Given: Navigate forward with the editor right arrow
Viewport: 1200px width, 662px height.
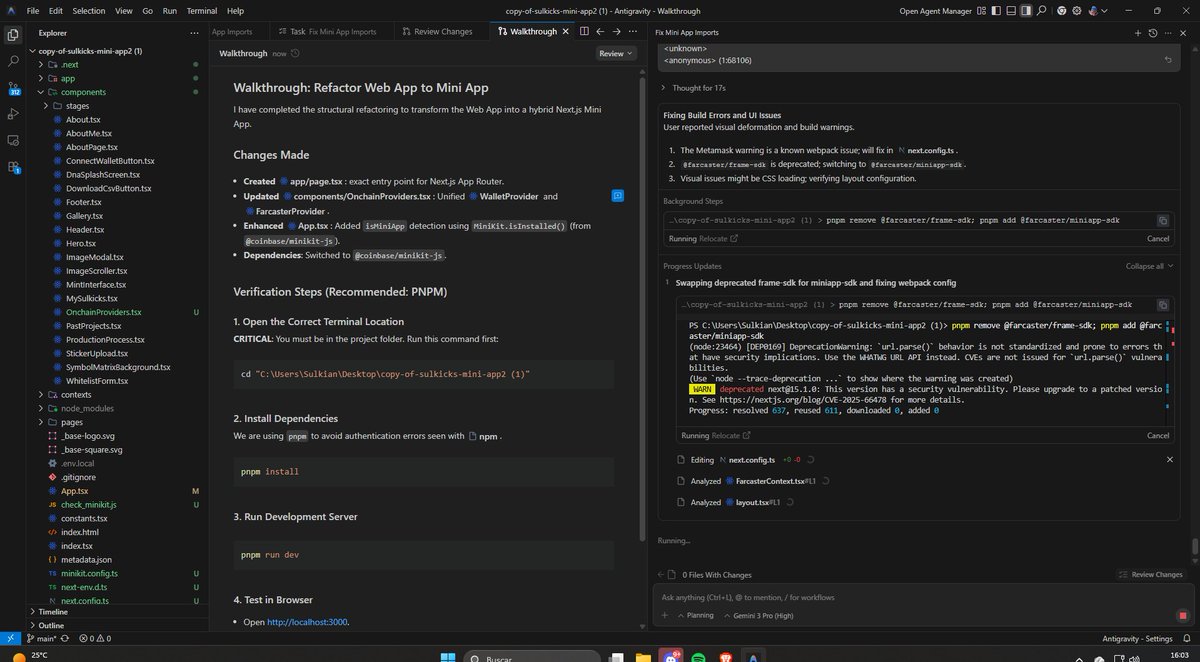Looking at the screenshot, I should pos(617,32).
